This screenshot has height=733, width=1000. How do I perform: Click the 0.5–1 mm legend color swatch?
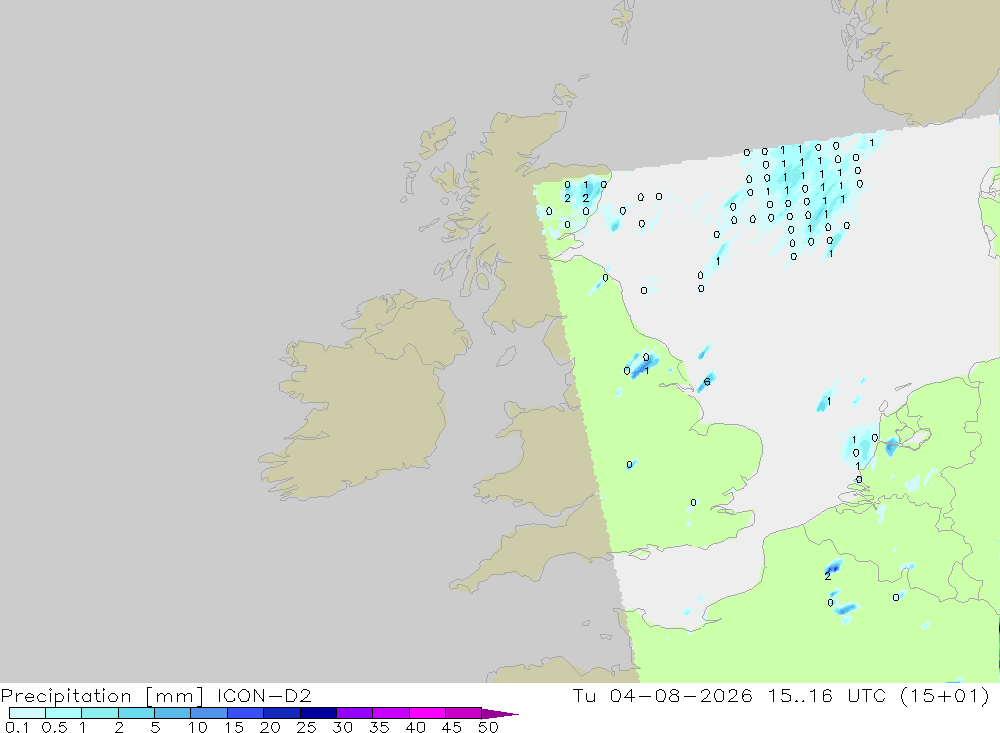click(x=64, y=713)
